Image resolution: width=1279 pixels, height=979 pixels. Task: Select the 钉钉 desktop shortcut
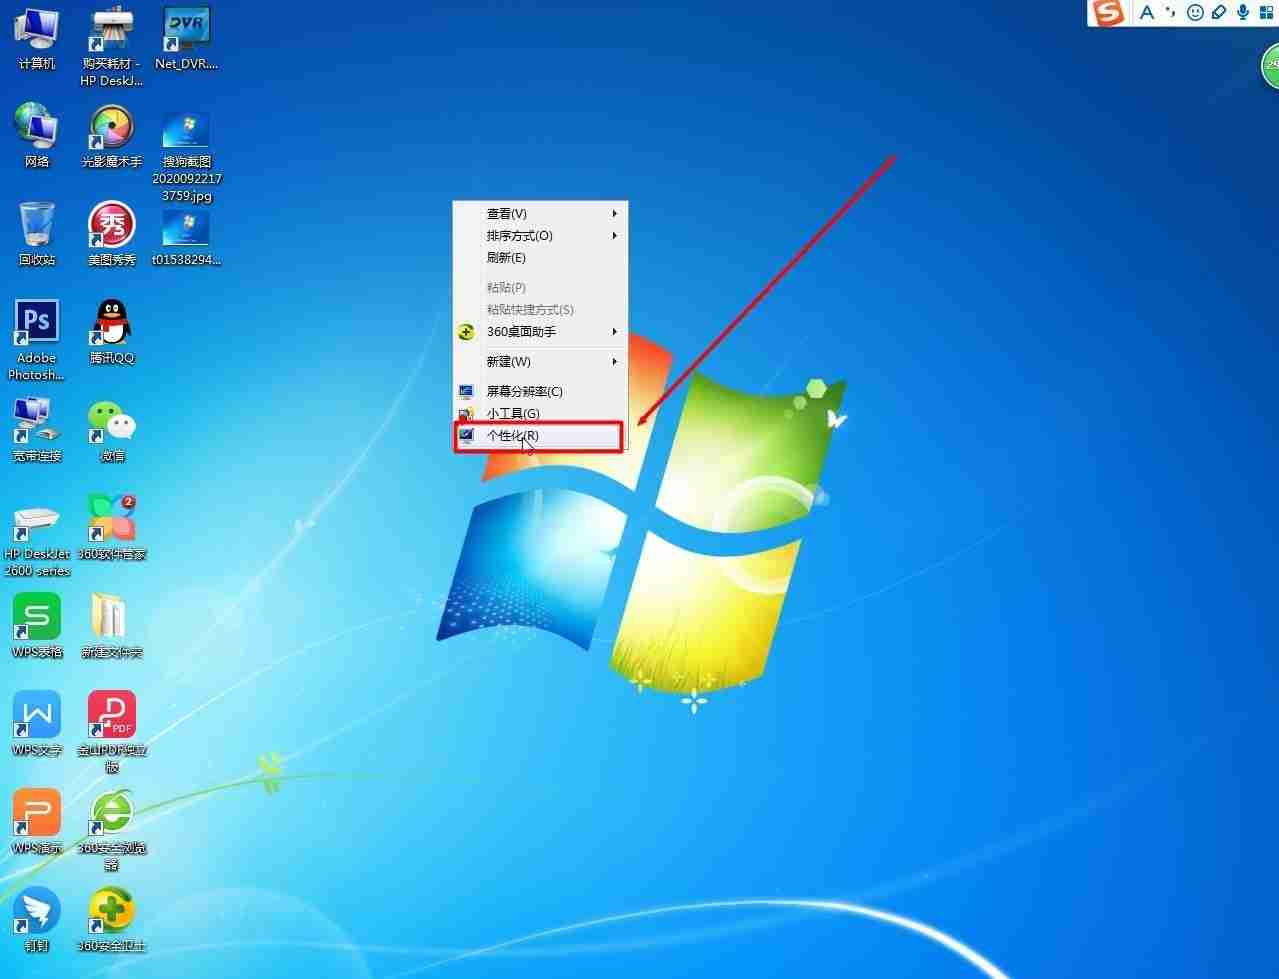[x=37, y=920]
